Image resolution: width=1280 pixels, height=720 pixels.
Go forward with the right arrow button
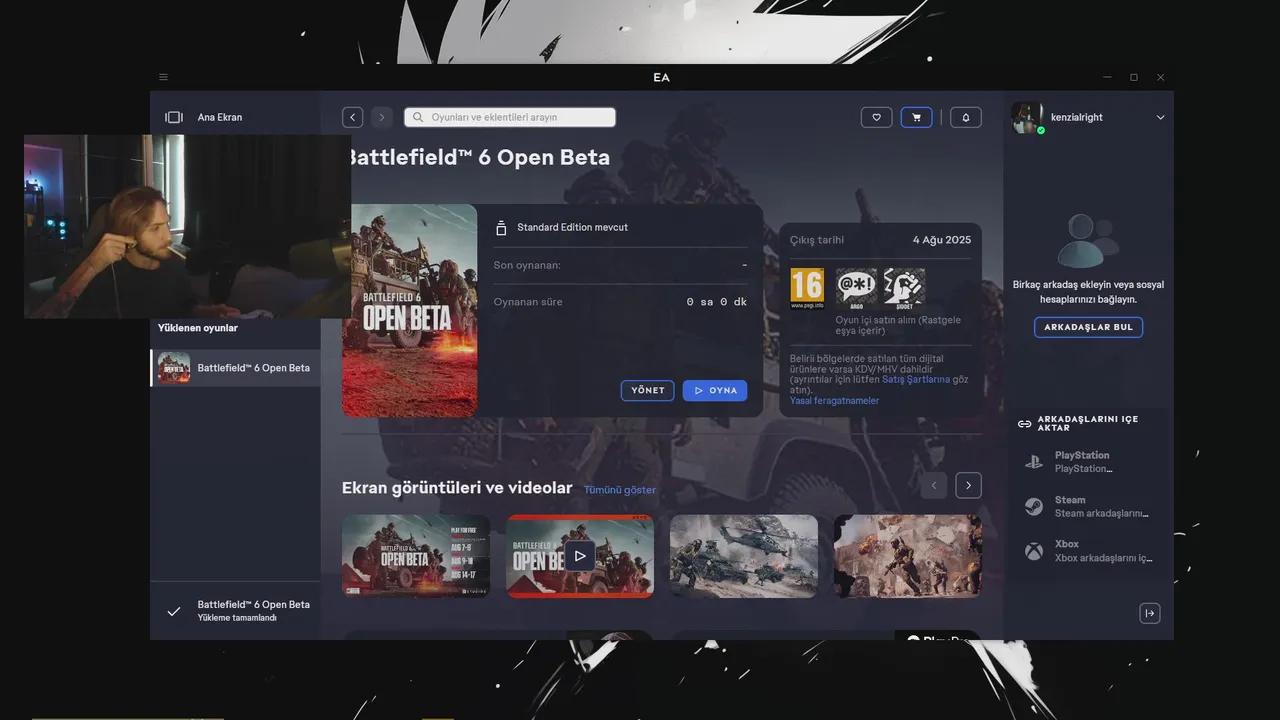(381, 117)
